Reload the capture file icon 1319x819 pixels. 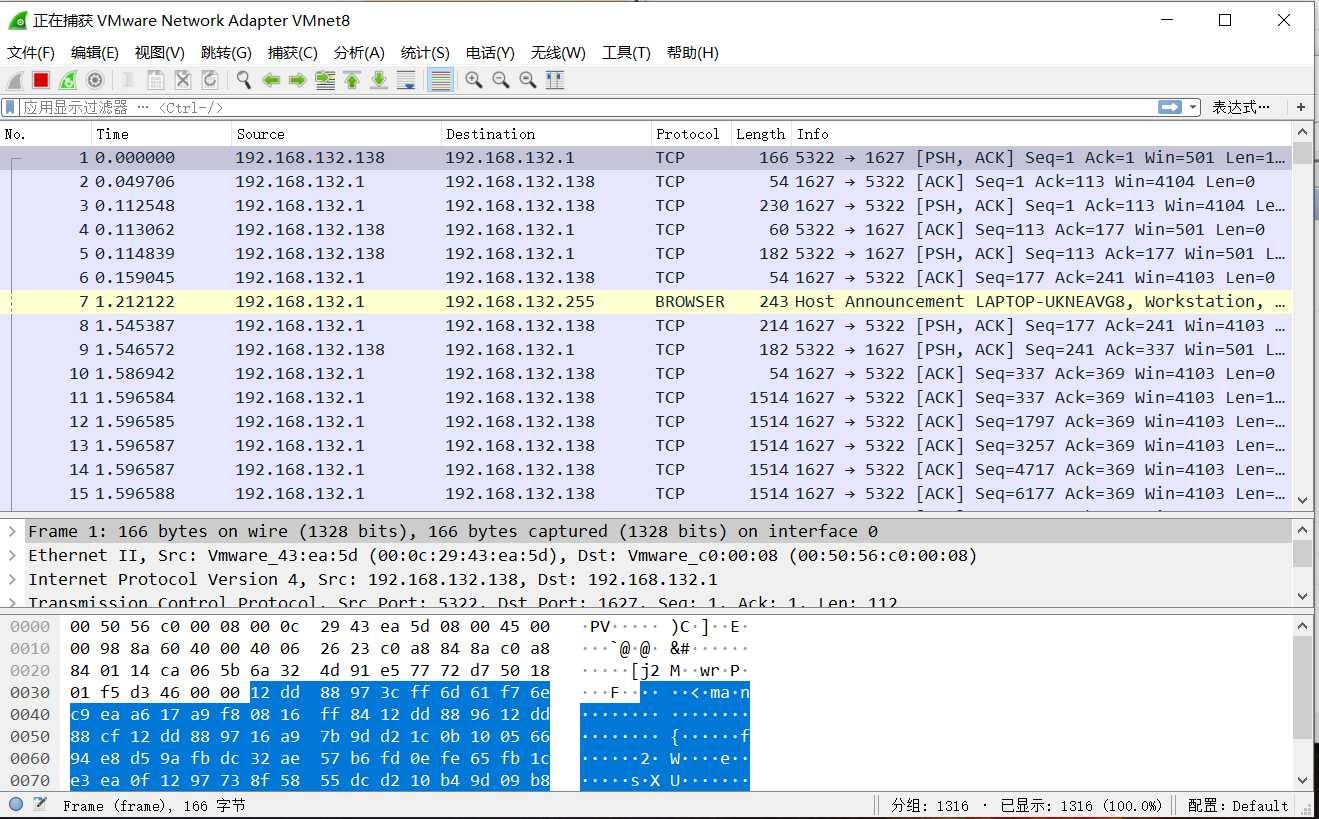pyautogui.click(x=210, y=81)
